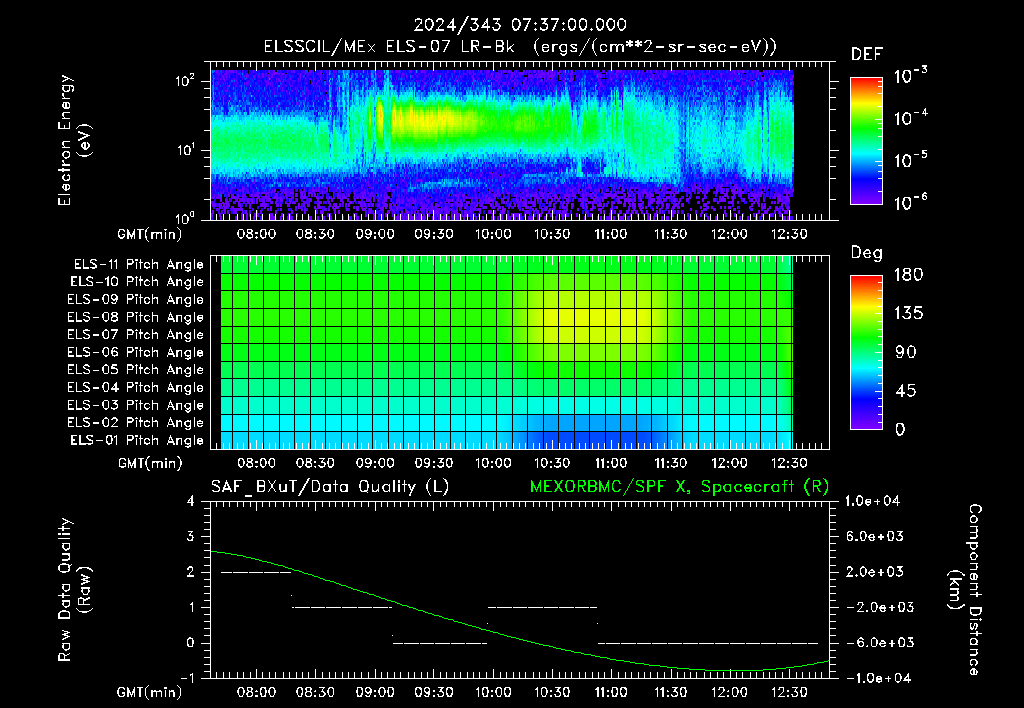Image resolution: width=1024 pixels, height=708 pixels.
Task: Click the ELS-09 Pitch Angle row label
Action: tap(135, 300)
